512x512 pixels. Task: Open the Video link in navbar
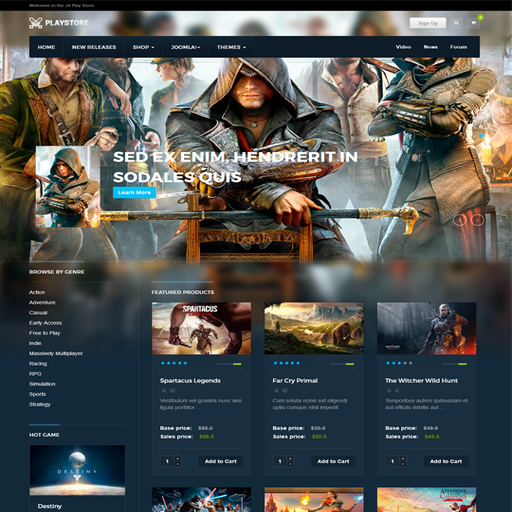point(403,47)
